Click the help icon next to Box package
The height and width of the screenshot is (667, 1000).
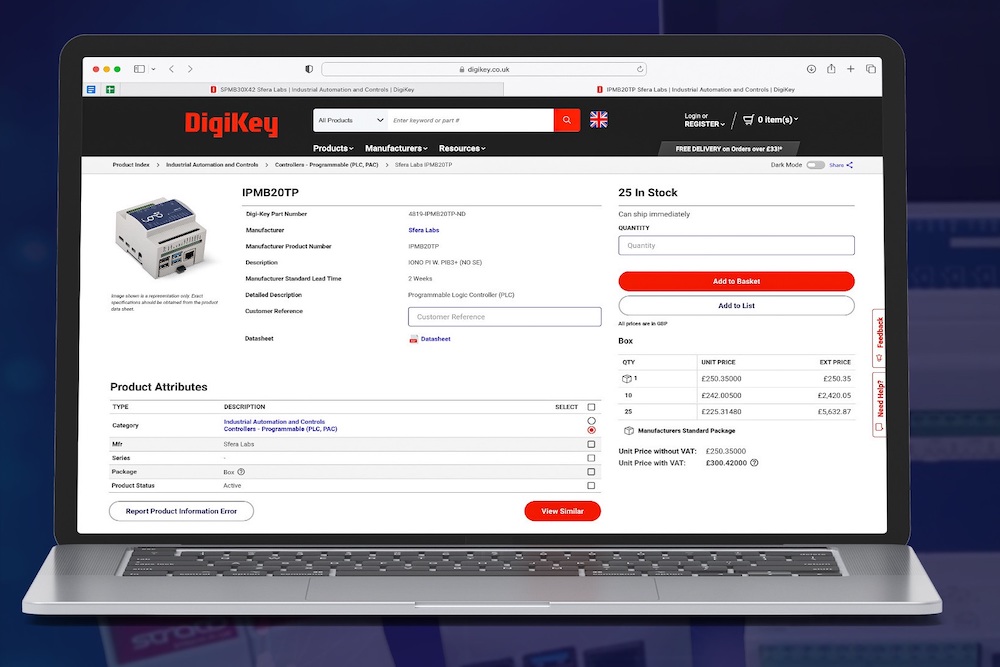click(241, 472)
